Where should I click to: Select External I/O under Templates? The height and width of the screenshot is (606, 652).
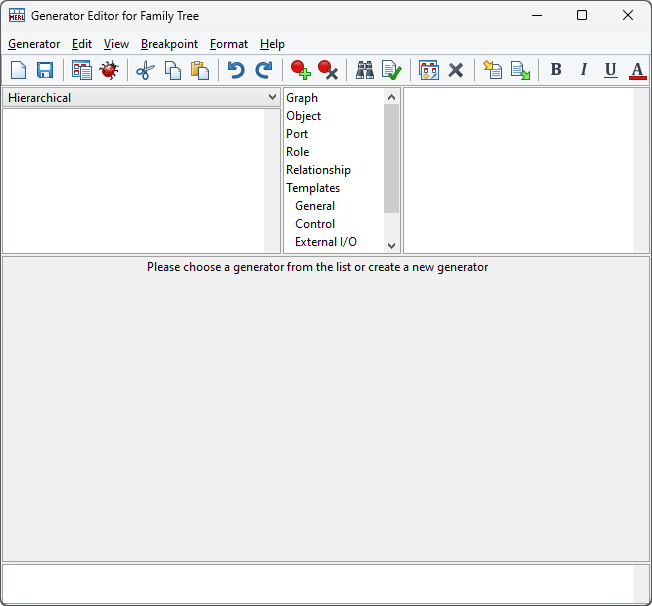[326, 242]
